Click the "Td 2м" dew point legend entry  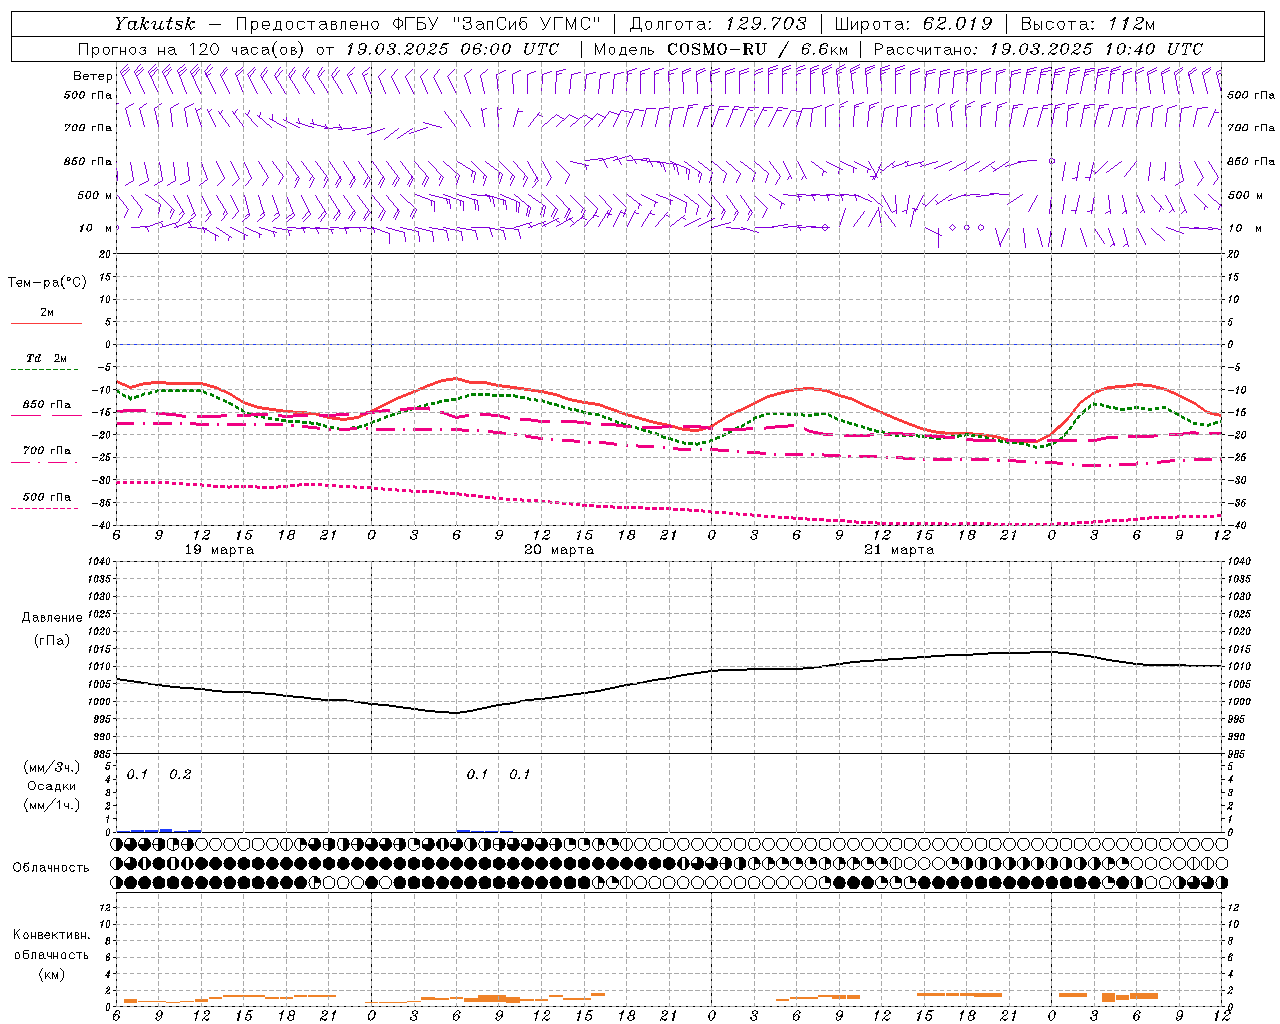pos(46,358)
